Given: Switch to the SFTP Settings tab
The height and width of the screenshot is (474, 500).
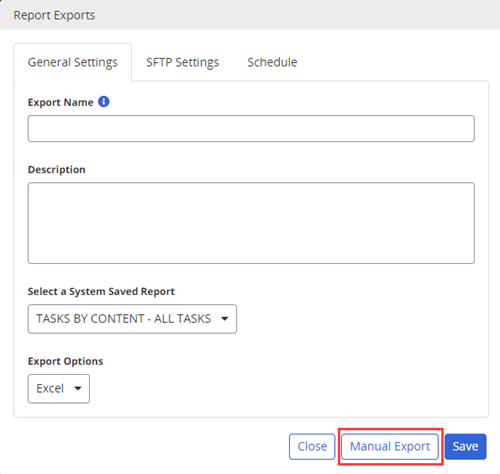Looking at the screenshot, I should click(182, 62).
